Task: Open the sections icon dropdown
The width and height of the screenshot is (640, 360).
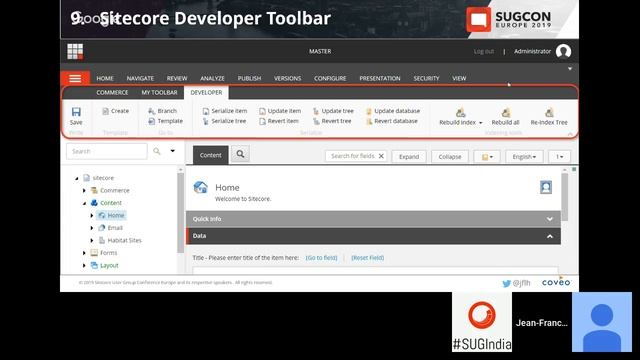Action: (487, 157)
